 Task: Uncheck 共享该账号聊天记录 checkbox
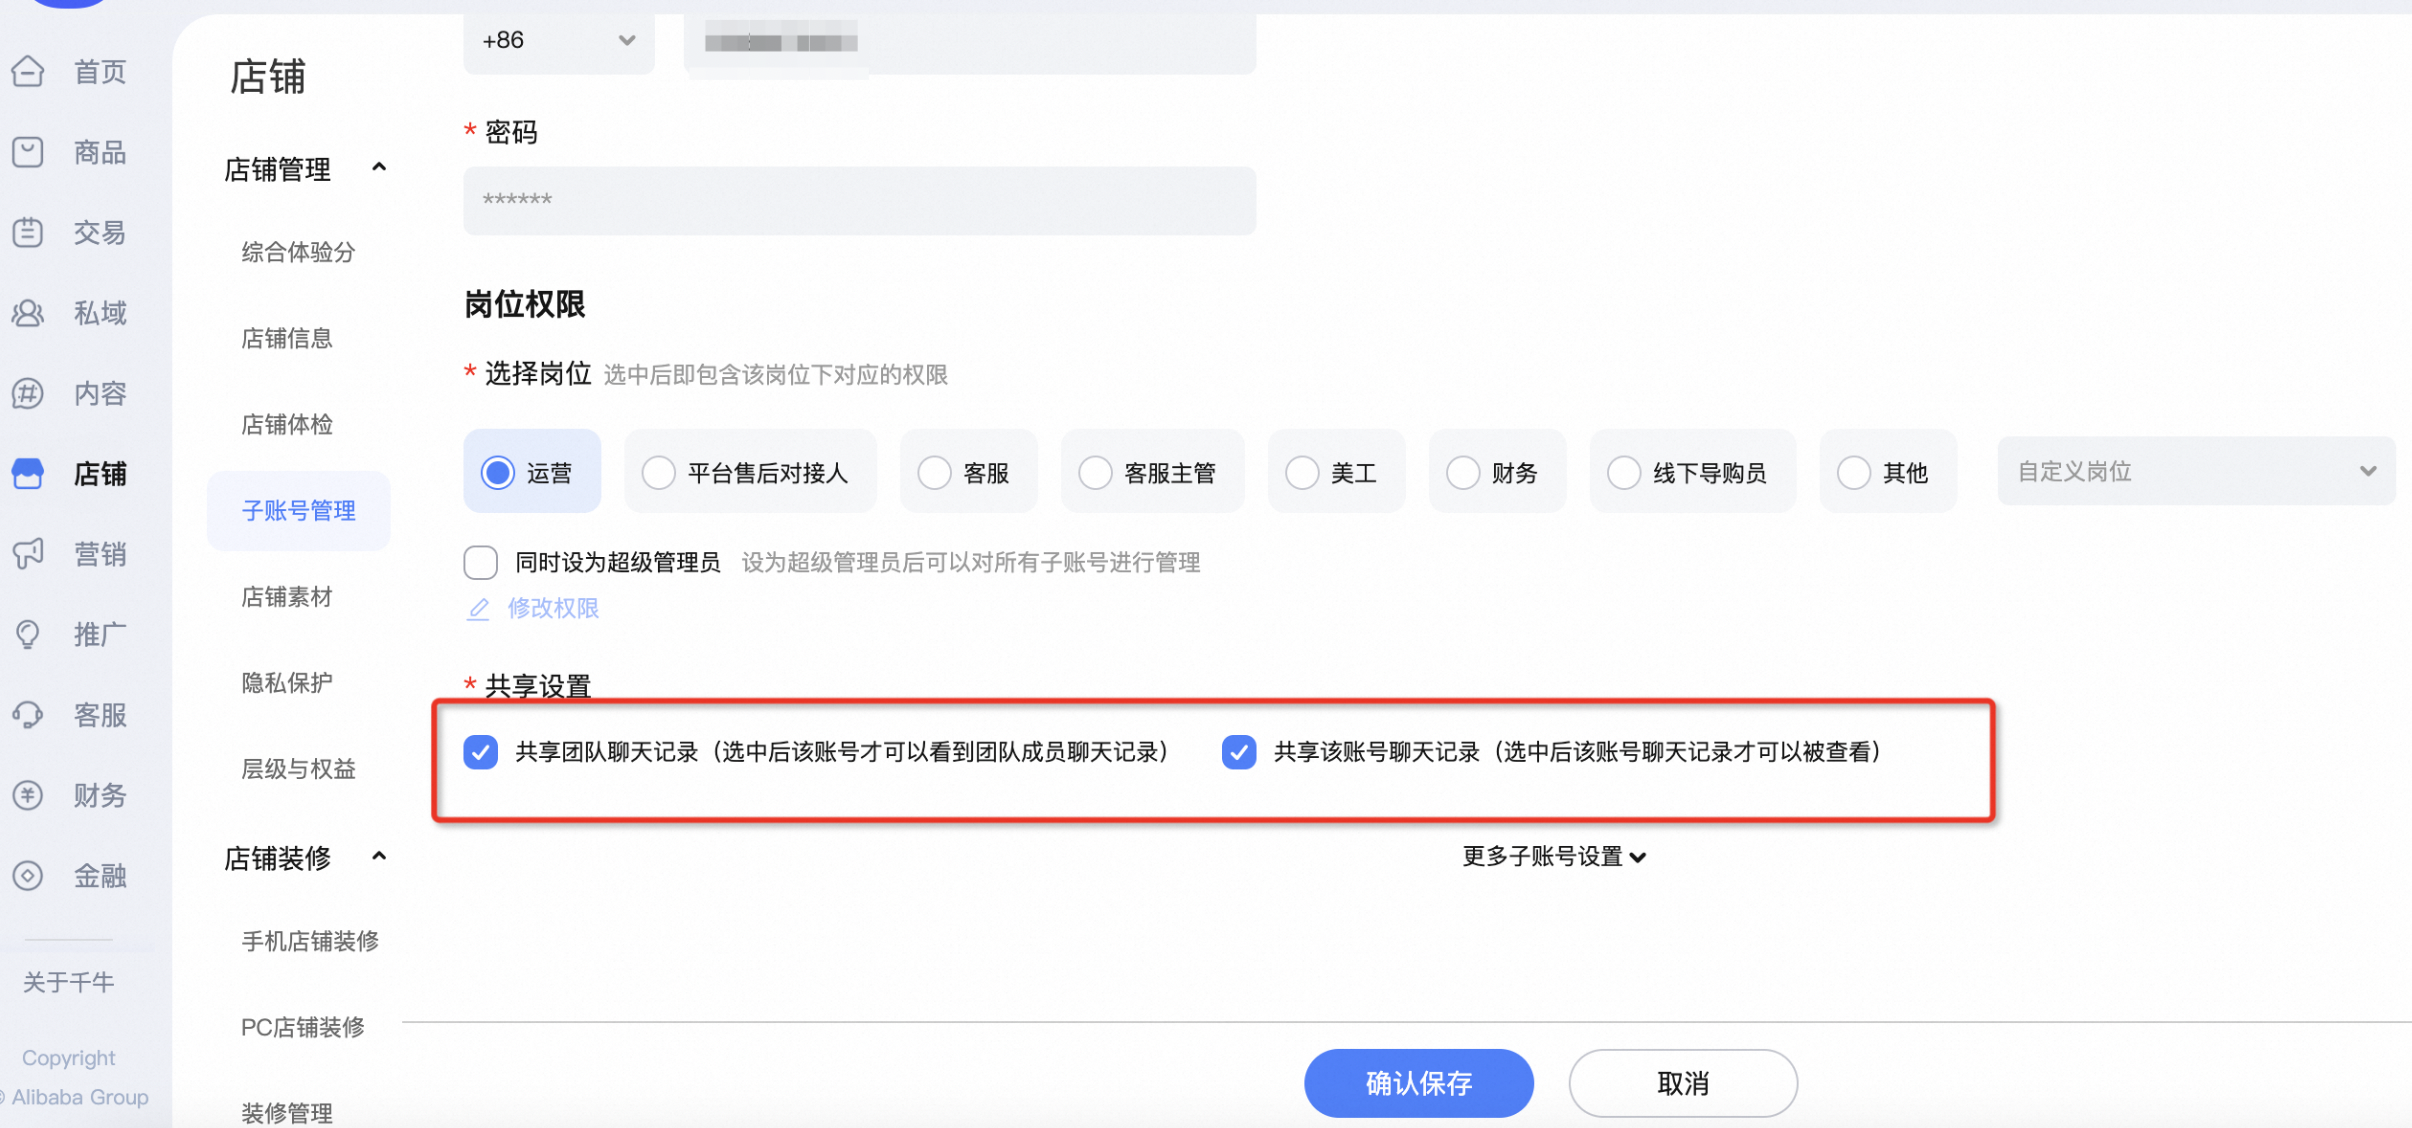coord(1239,752)
